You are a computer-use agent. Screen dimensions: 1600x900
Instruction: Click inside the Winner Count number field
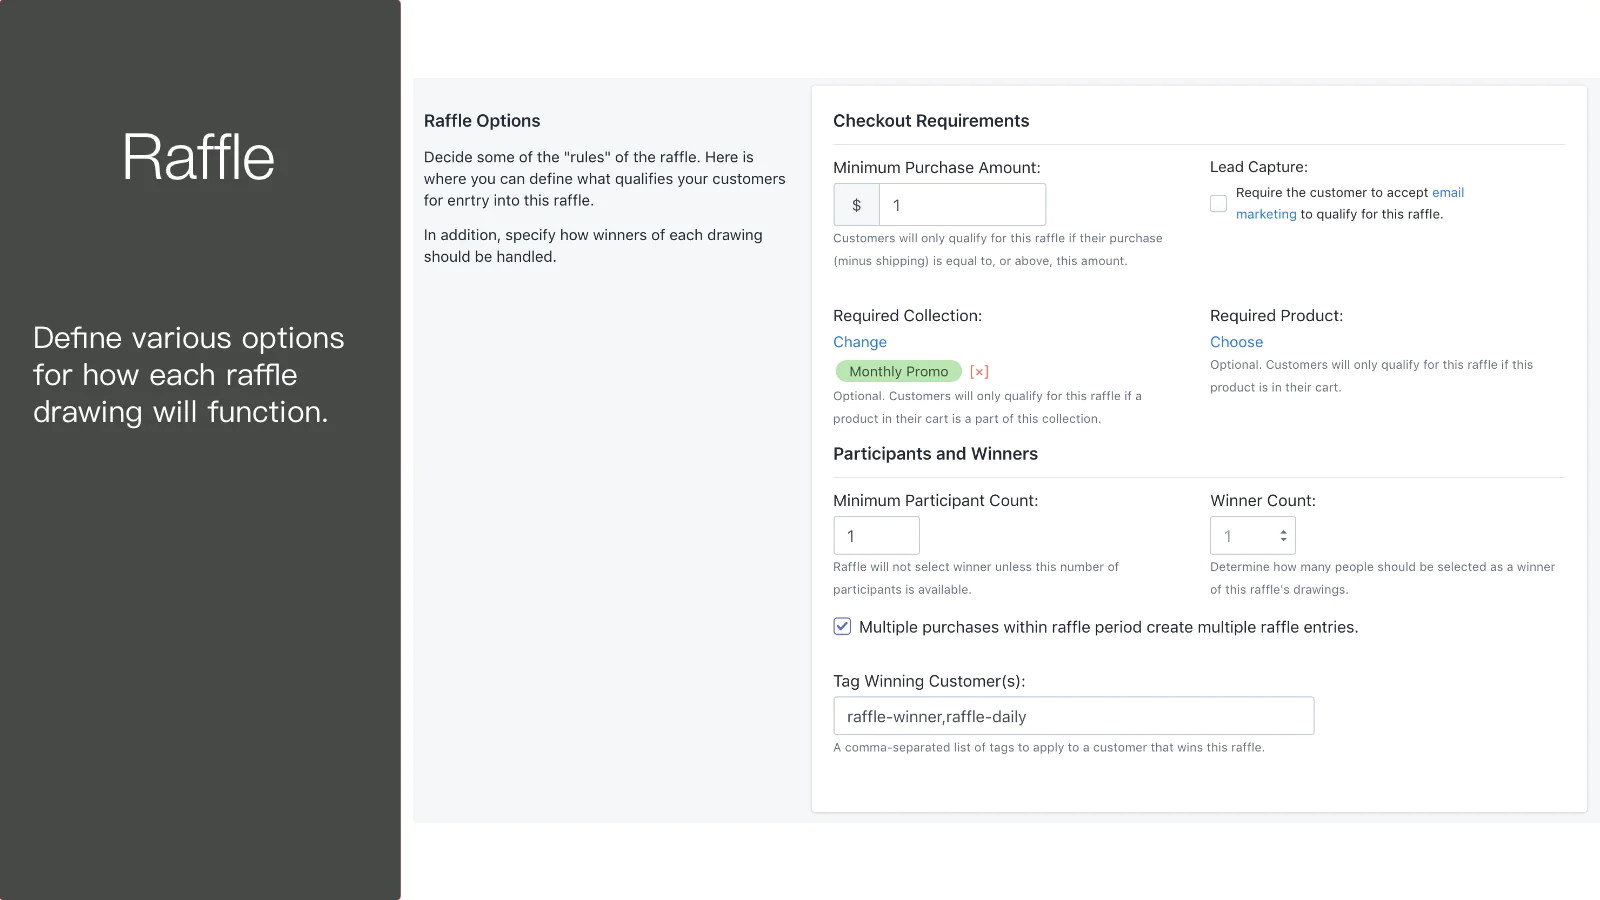(x=1240, y=536)
